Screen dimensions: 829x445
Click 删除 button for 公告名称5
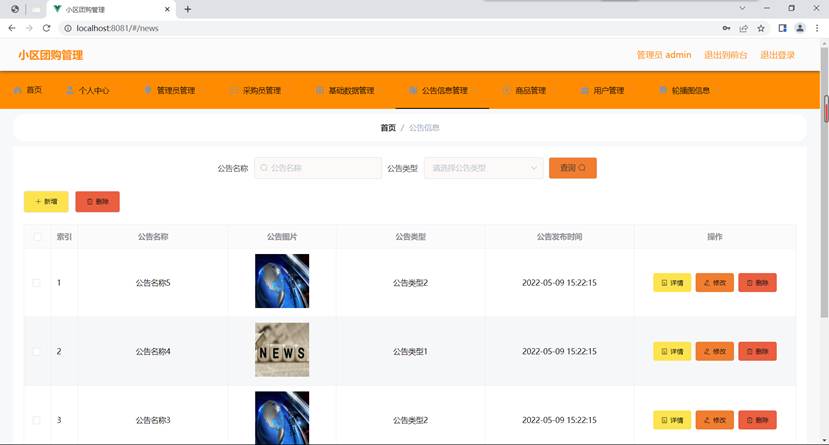pos(757,283)
